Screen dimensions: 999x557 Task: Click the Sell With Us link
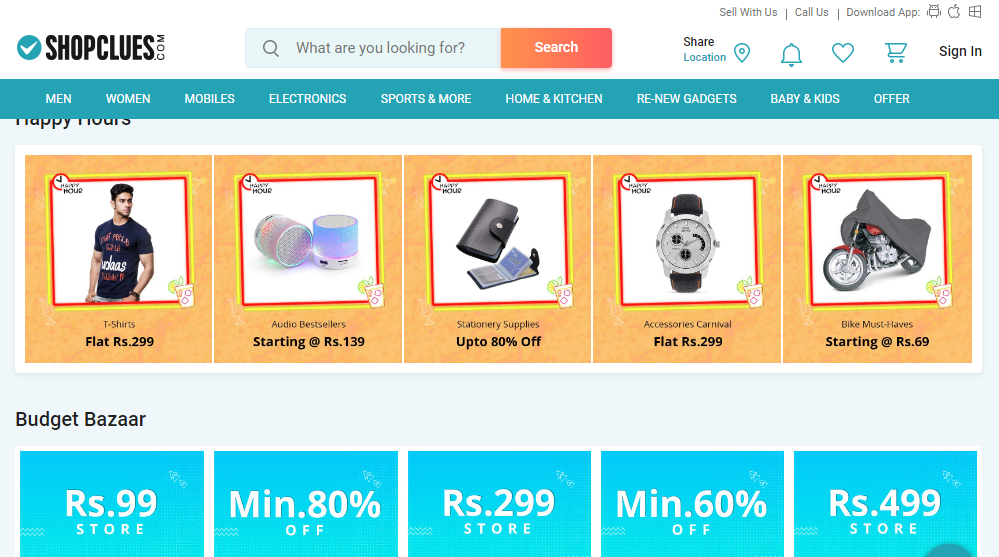tap(748, 13)
